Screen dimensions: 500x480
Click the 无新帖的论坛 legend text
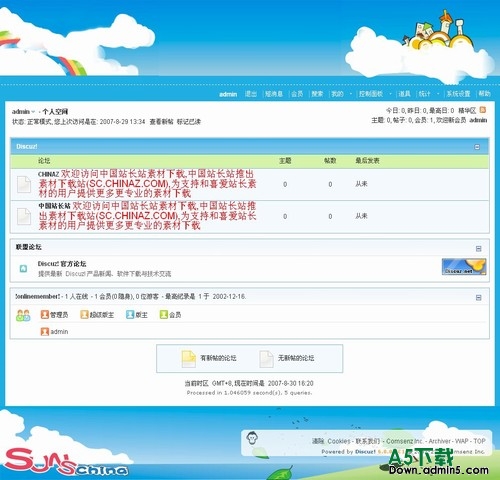pos(296,358)
